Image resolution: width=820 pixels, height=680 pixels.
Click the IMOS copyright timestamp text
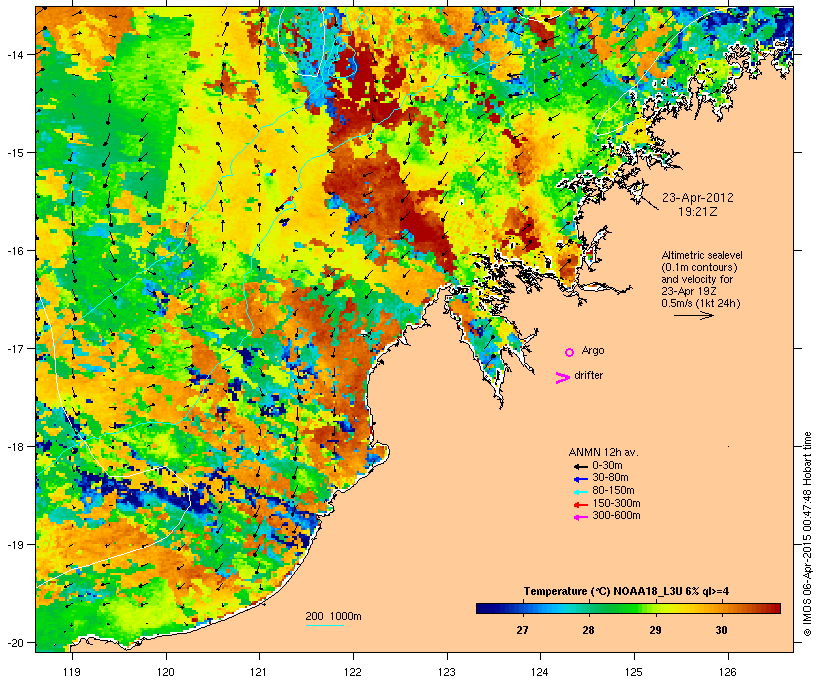tap(807, 534)
